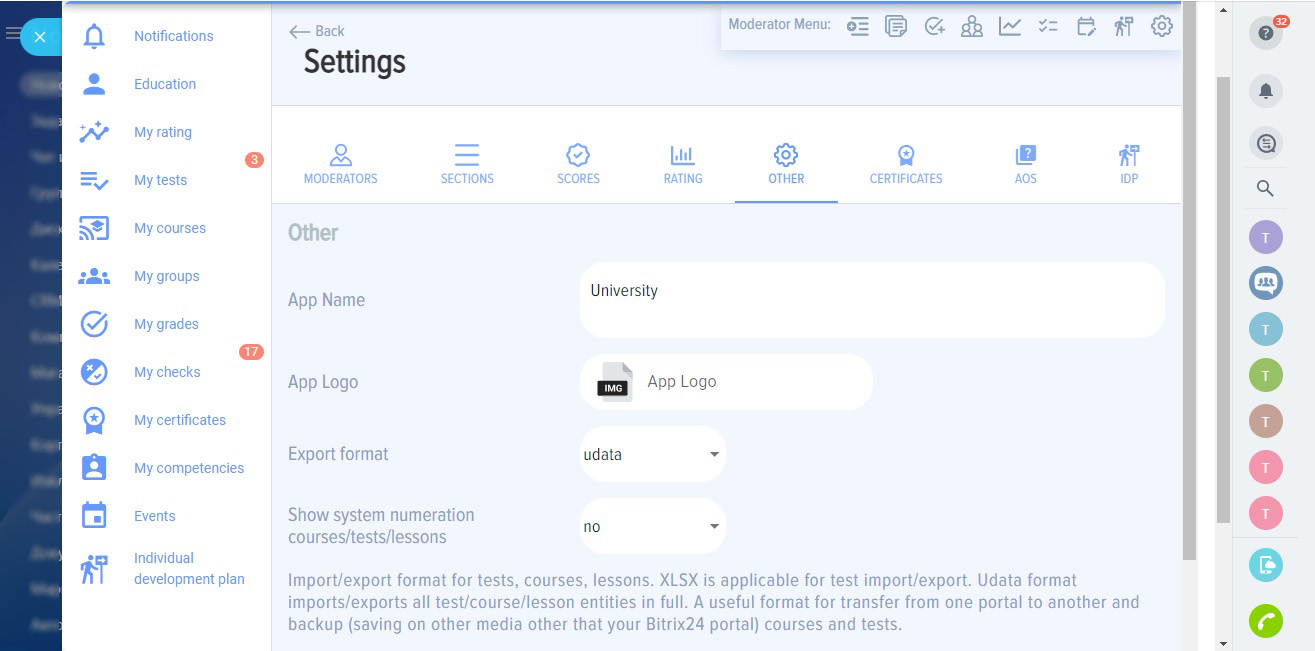Close the side panel with X button
The height and width of the screenshot is (651, 1315).
(40, 37)
